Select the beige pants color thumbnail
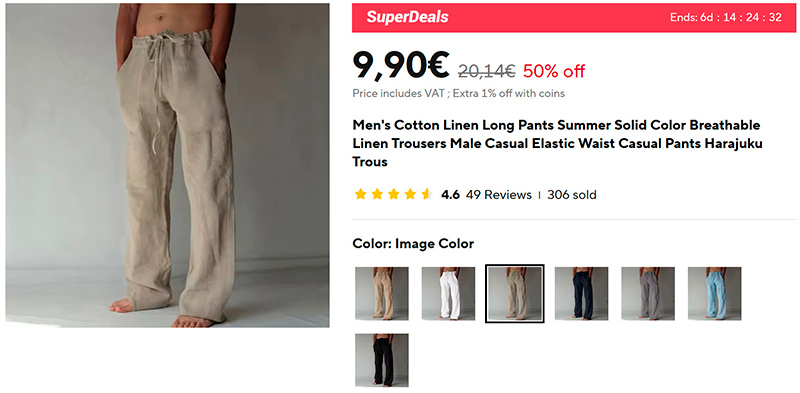The width and height of the screenshot is (800, 393). coord(382,293)
